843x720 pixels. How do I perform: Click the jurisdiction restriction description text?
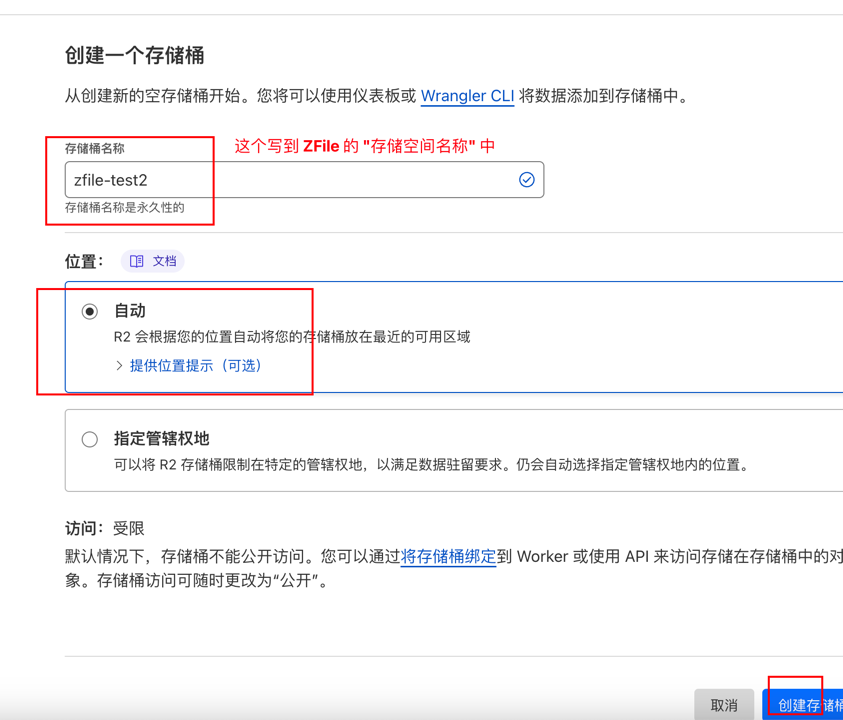[431, 465]
